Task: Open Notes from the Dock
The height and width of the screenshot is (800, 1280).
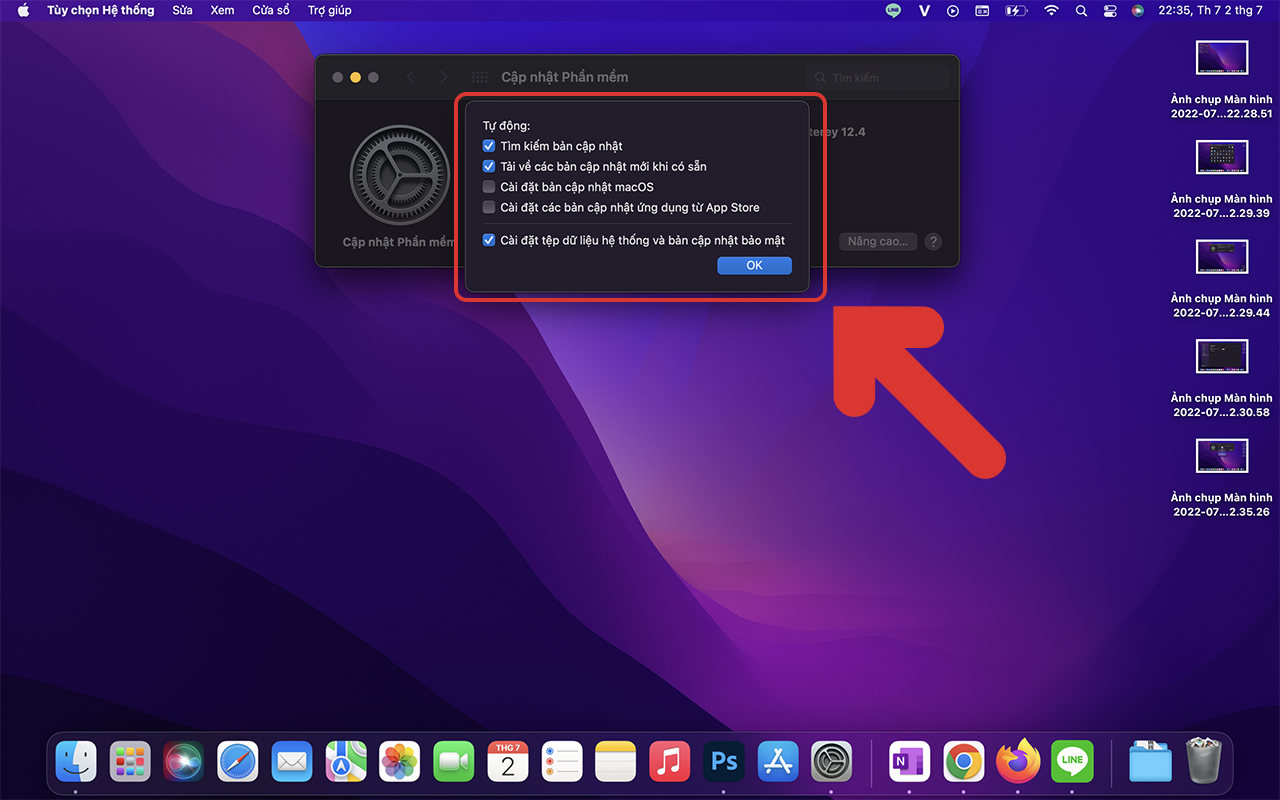Action: [x=616, y=762]
